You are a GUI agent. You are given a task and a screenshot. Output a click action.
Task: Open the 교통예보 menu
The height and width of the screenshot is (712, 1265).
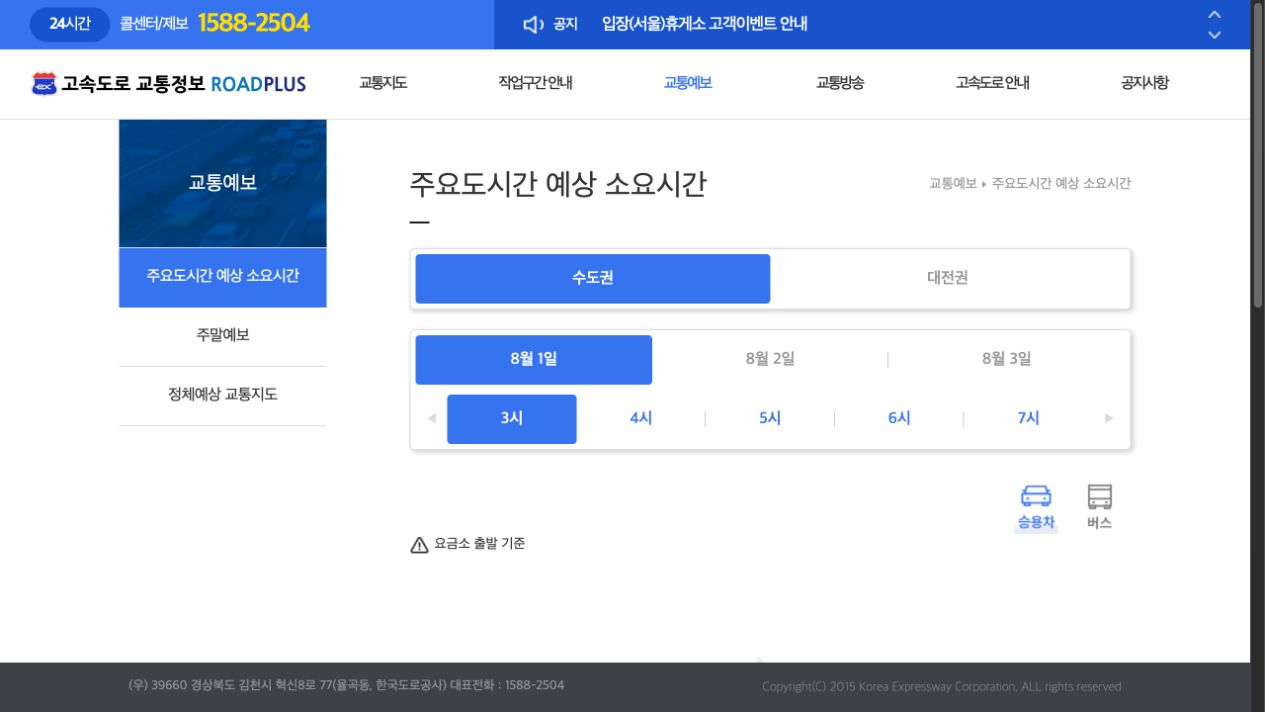coord(688,83)
